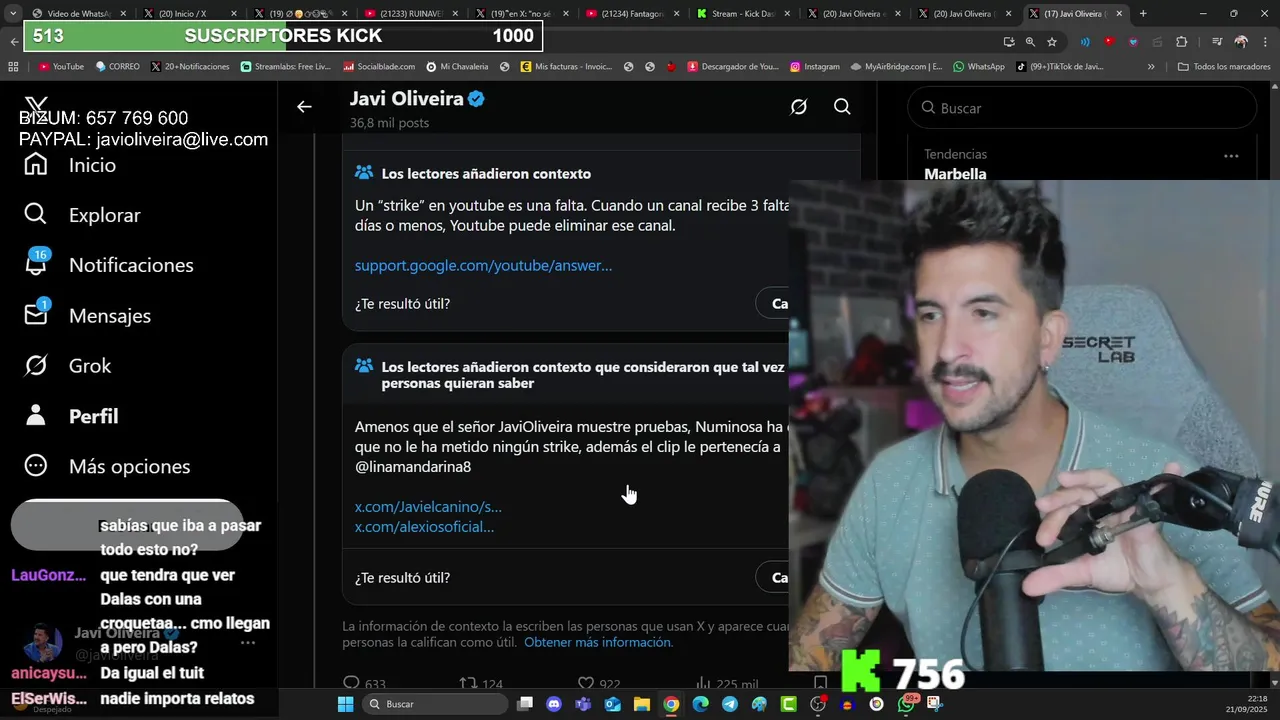
Task: Open Microsoft Edge from the taskbar
Action: point(700,704)
